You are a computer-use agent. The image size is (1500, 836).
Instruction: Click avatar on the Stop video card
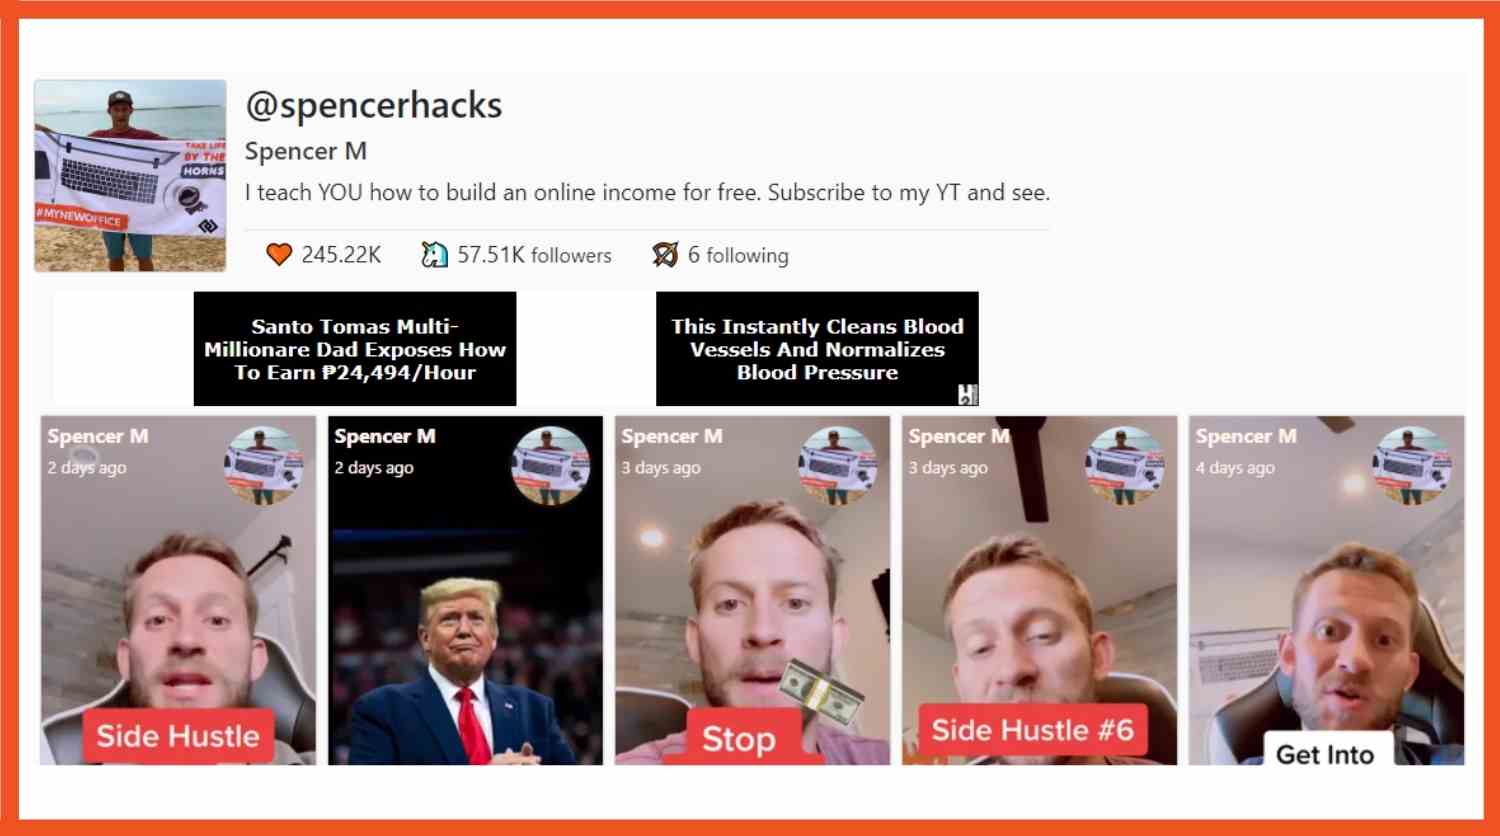coord(837,465)
